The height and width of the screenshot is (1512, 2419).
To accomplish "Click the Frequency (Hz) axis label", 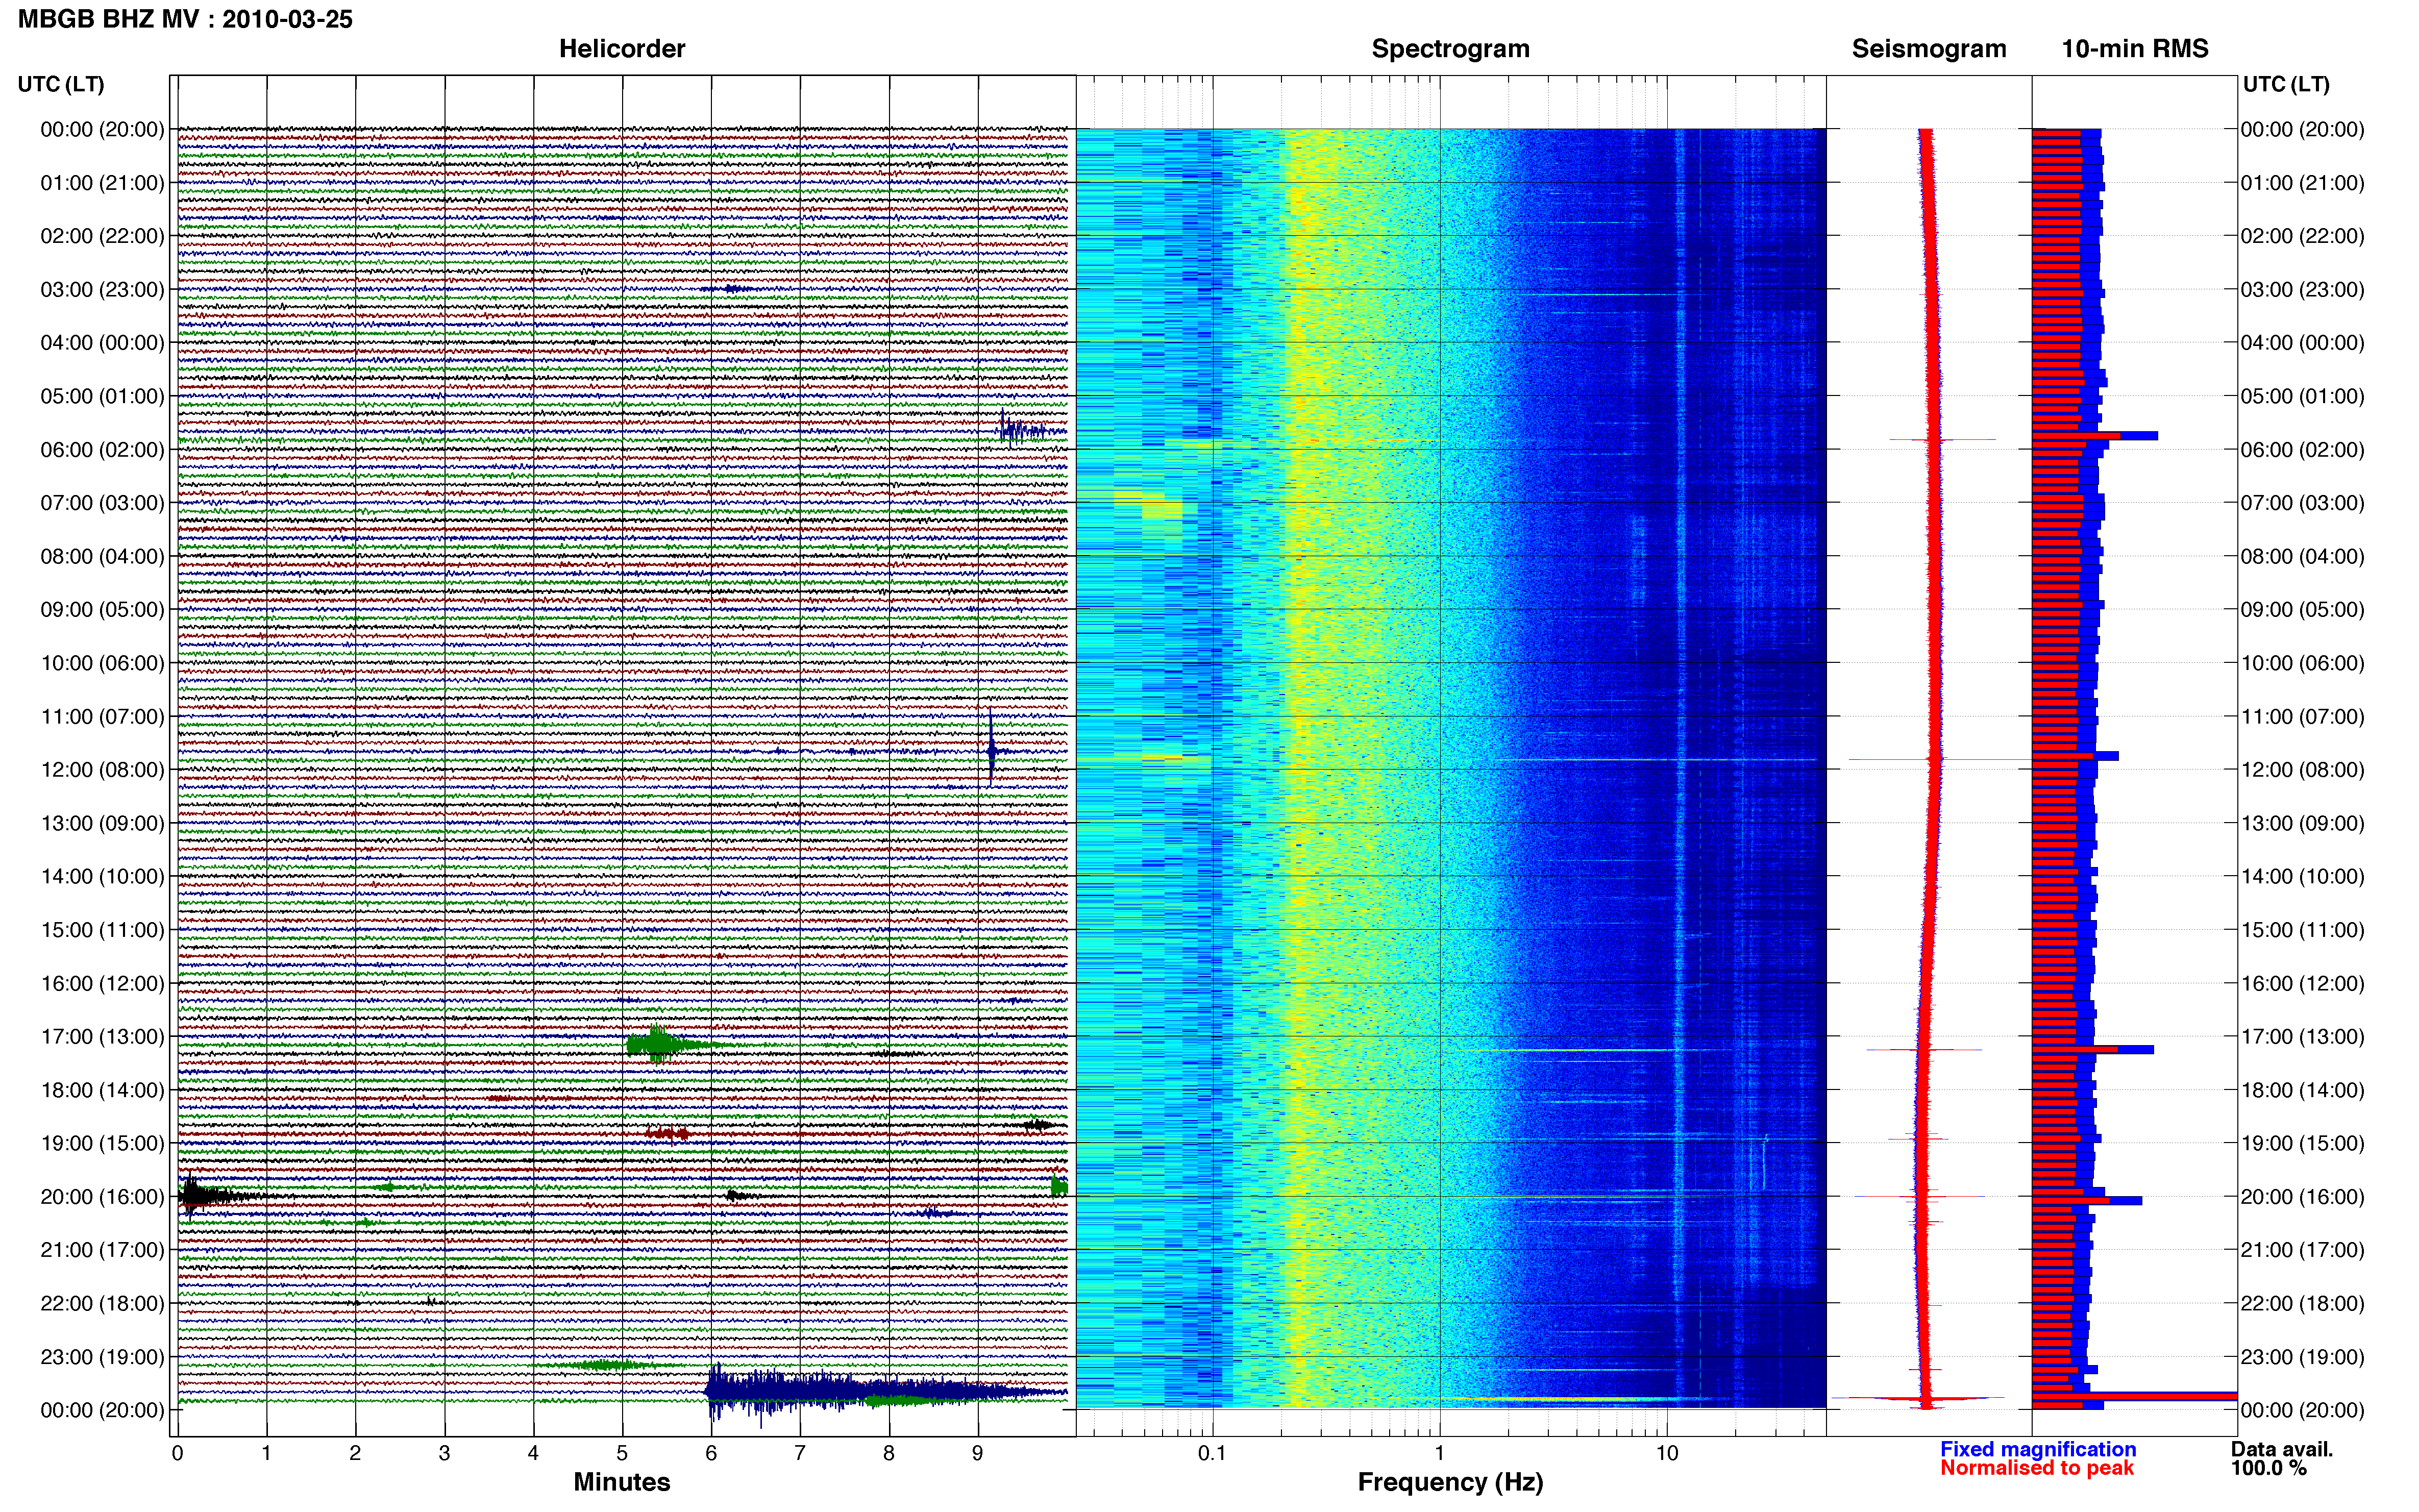I will 1450,1482.
